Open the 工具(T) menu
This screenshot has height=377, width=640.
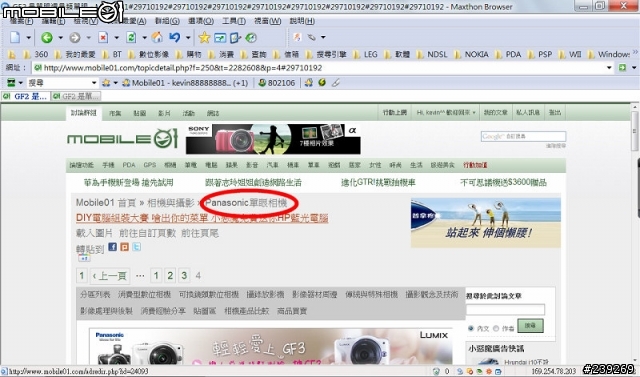tap(234, 21)
